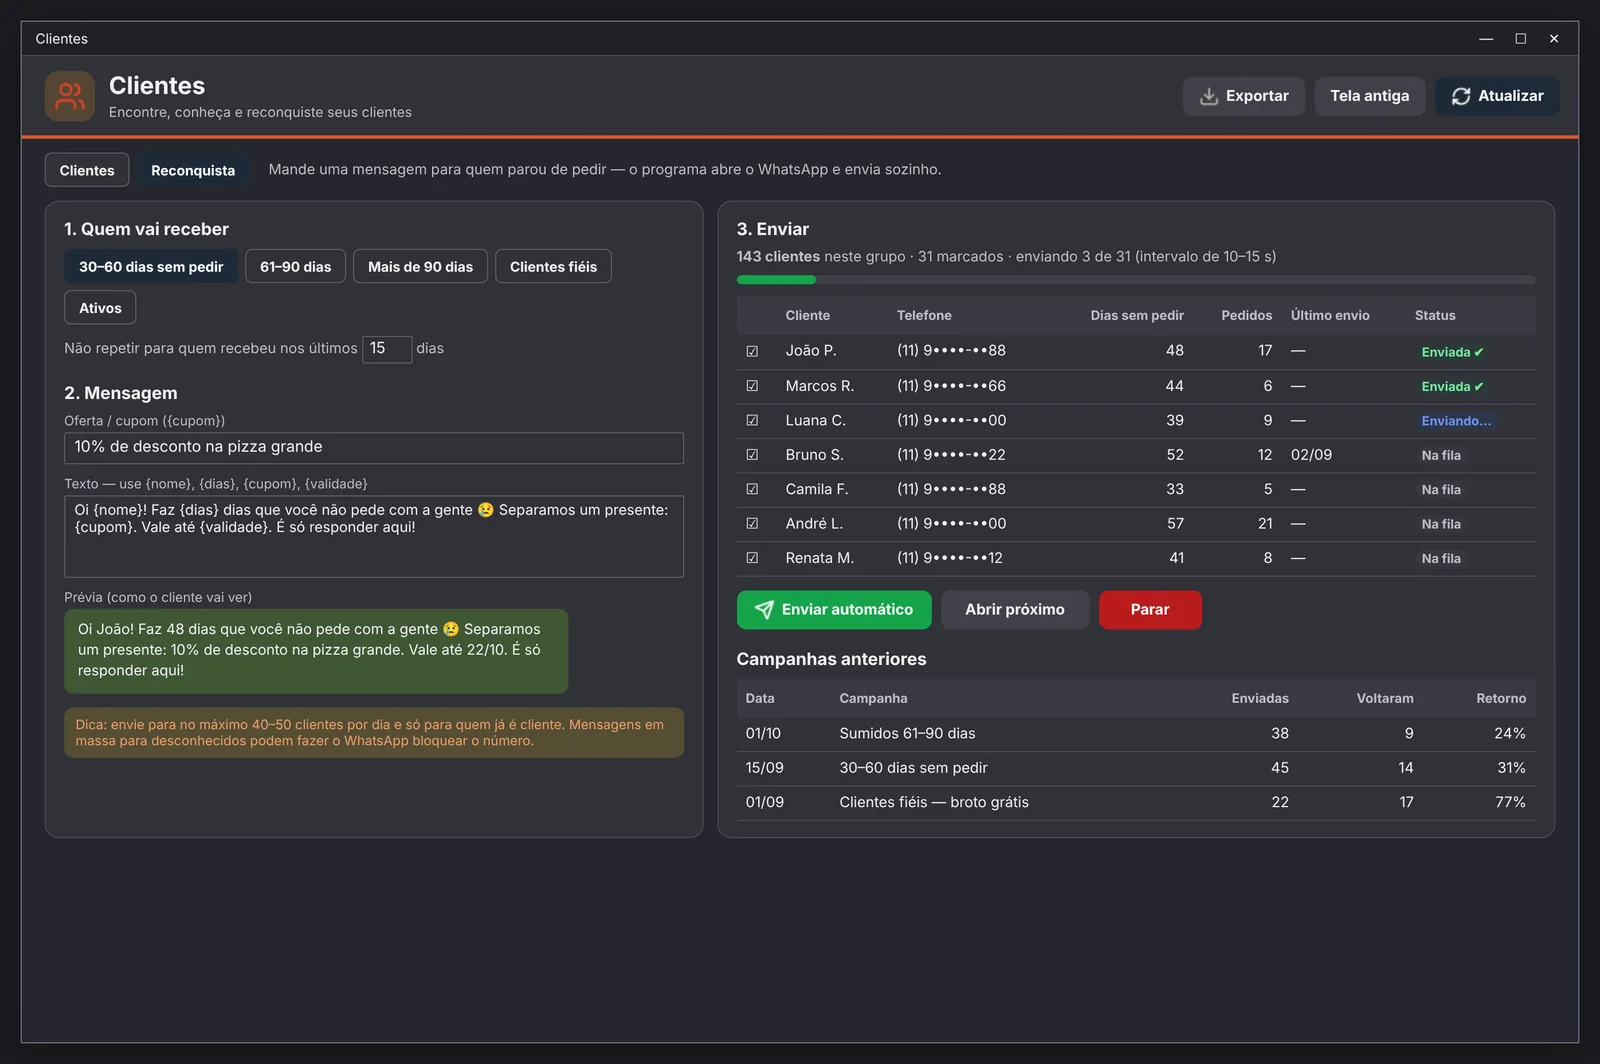This screenshot has height=1064, width=1600.
Task: Uncheck Renata M. checkbox
Action: click(x=752, y=559)
